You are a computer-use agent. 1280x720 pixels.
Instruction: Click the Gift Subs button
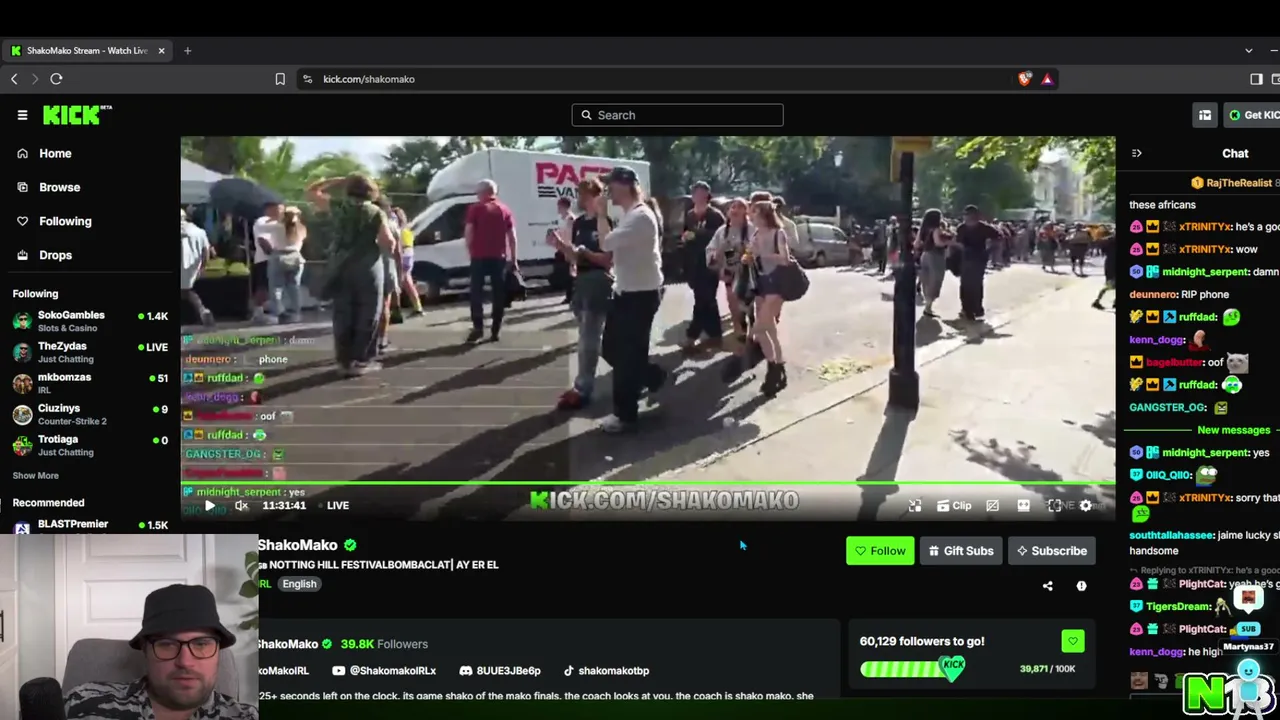coord(961,551)
